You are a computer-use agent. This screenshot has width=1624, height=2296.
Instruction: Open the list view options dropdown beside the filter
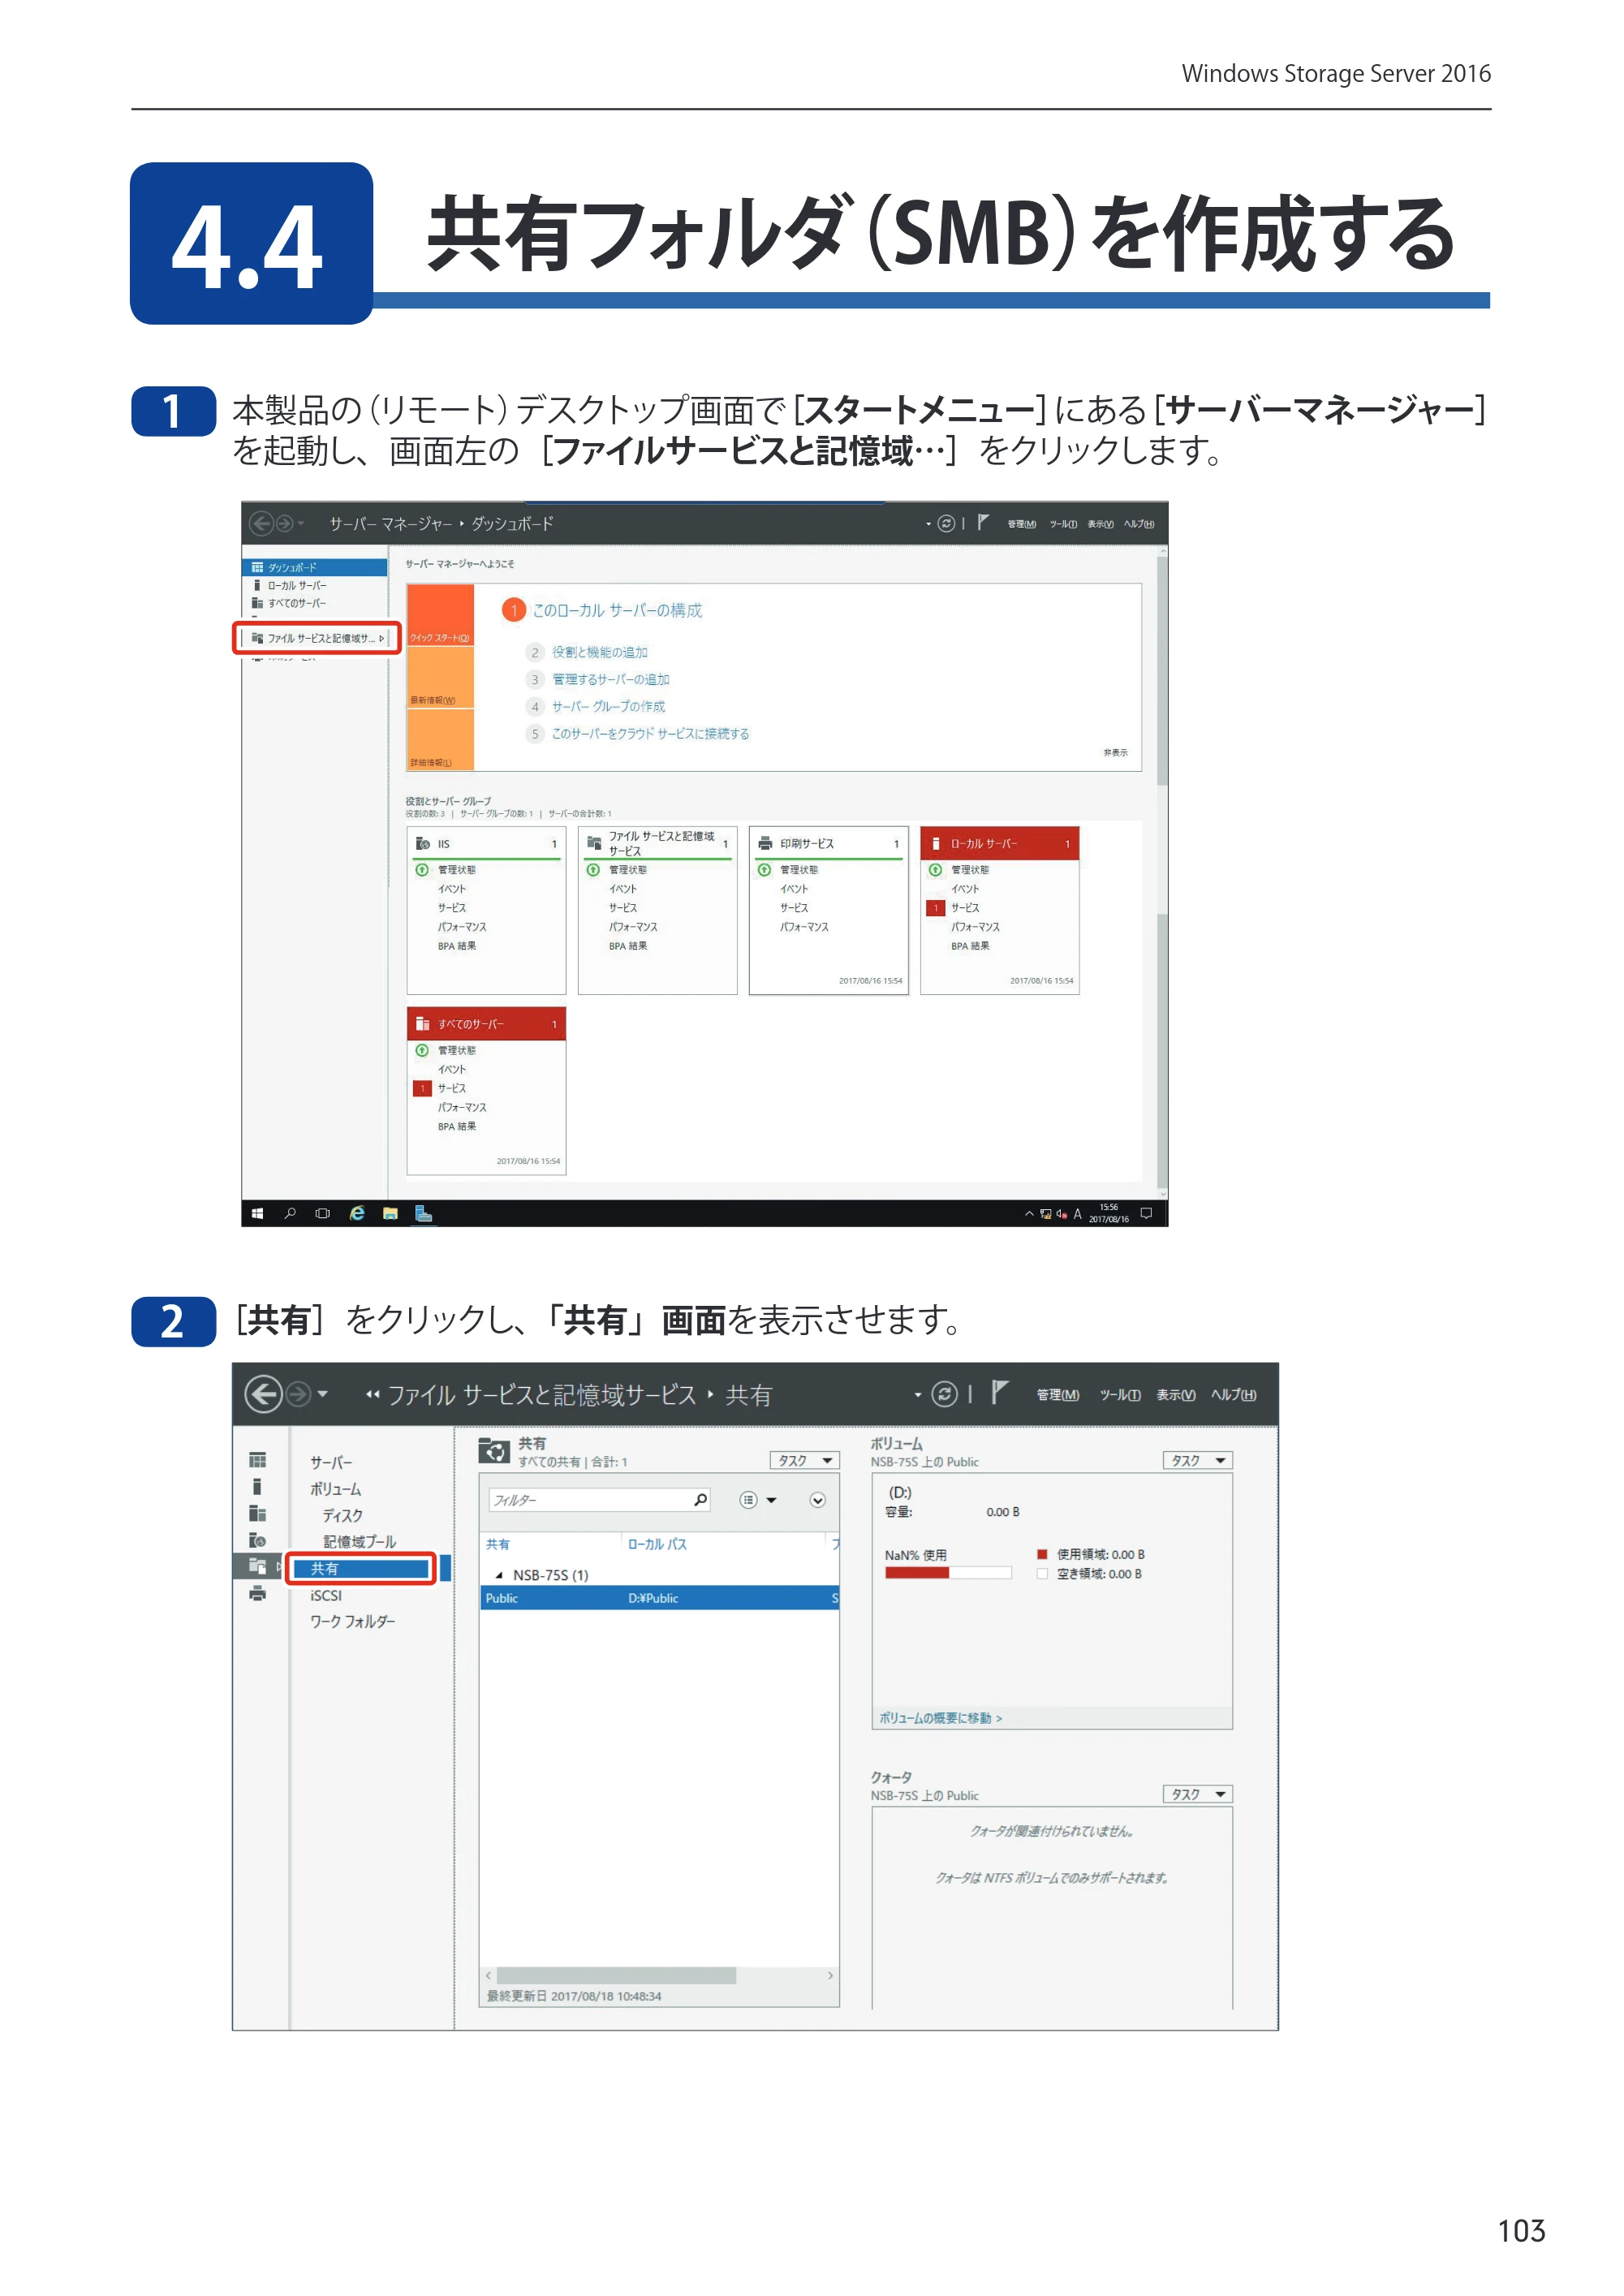click(x=758, y=1500)
